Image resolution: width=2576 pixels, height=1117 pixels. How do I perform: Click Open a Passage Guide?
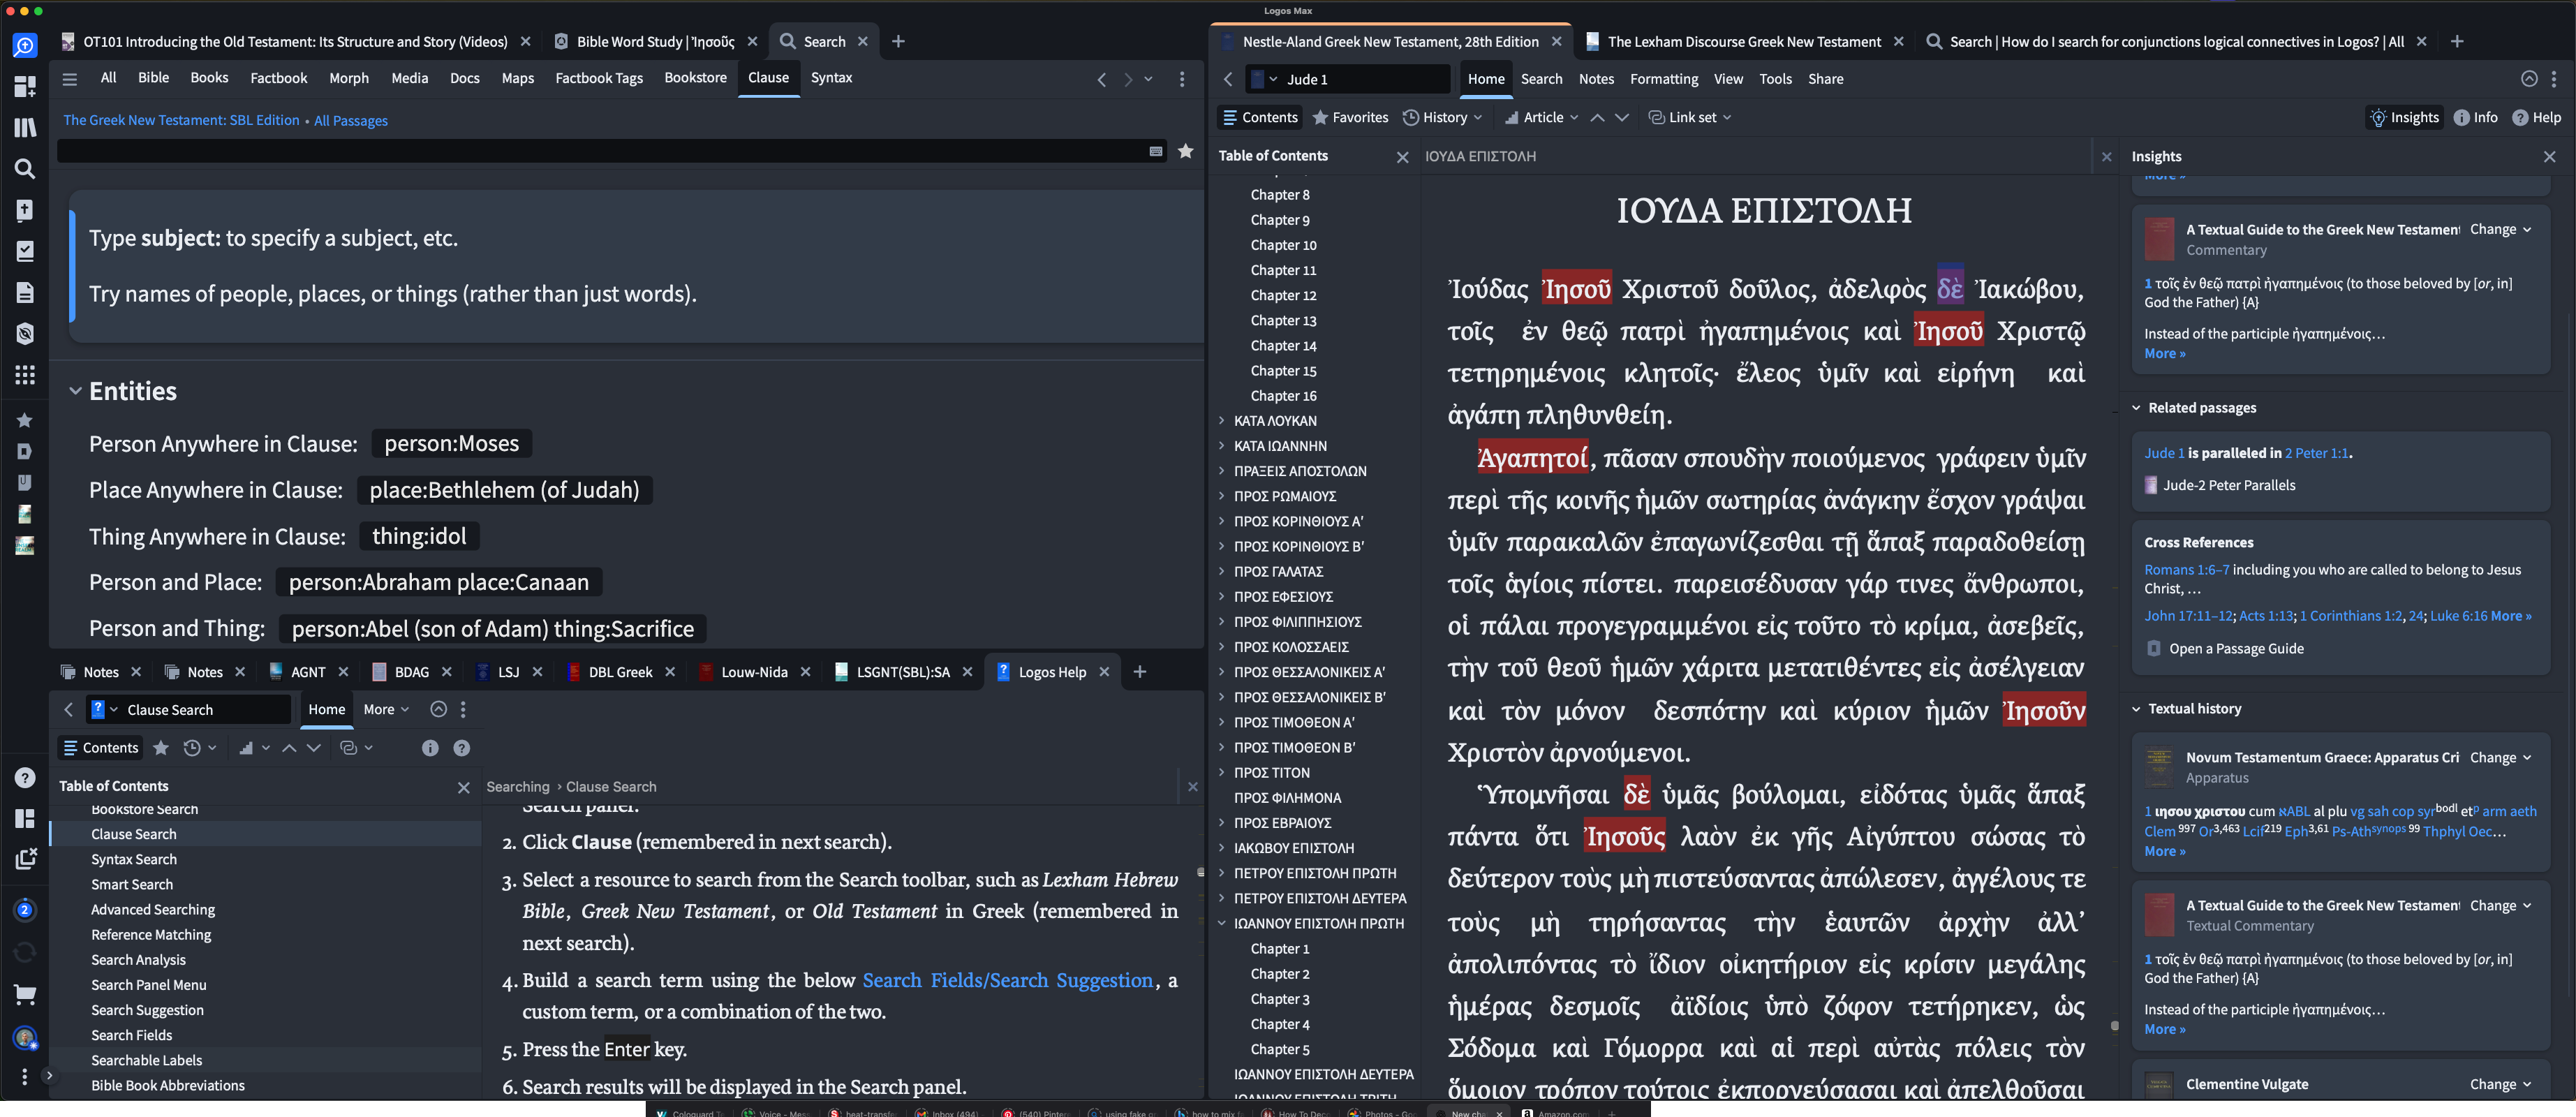coord(2236,648)
